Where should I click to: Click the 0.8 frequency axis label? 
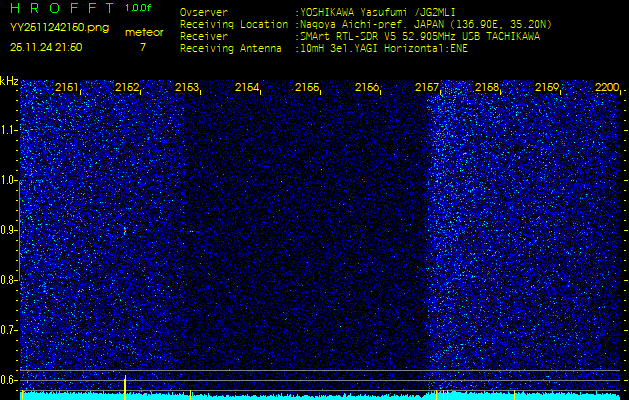(8, 280)
